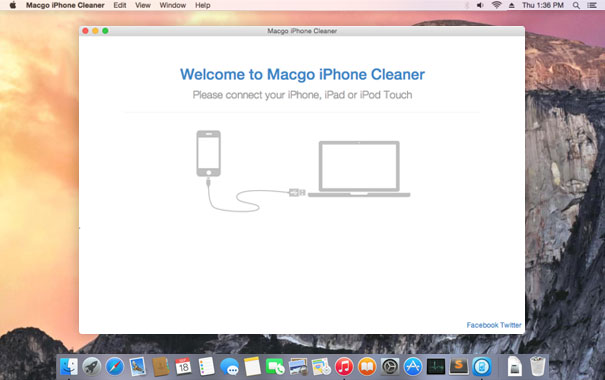Click the menu bar clock showing Thu 1:36 PM
Viewport: 605px width, 380px height.
[x=542, y=5]
